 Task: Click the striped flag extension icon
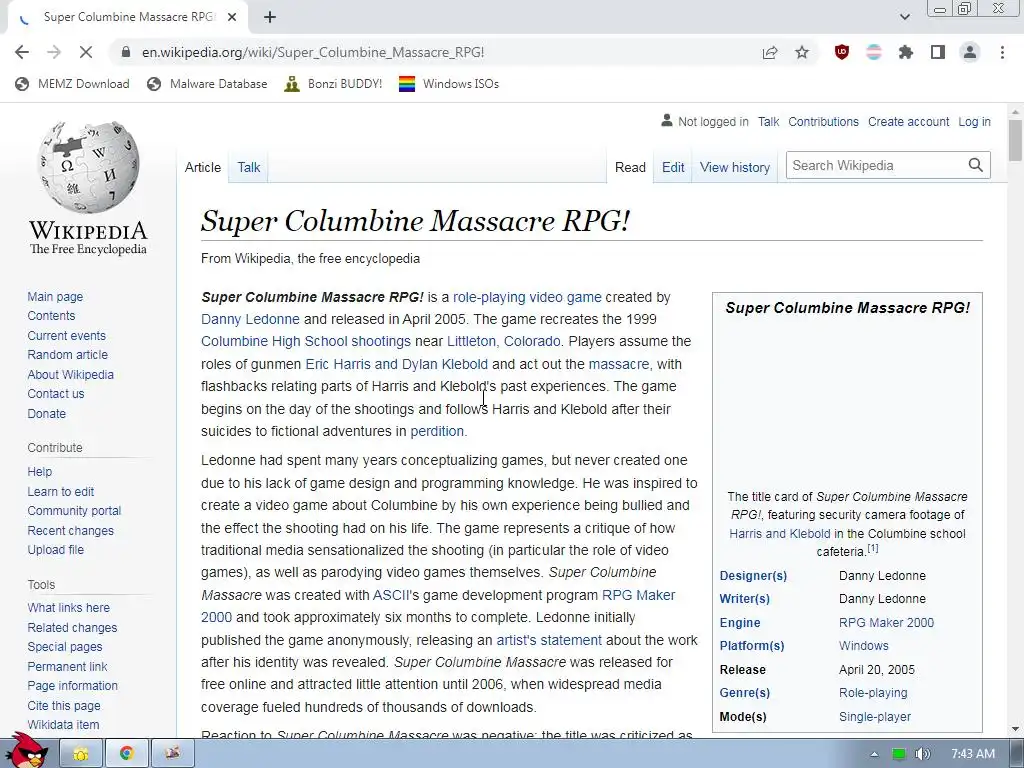pos(874,52)
